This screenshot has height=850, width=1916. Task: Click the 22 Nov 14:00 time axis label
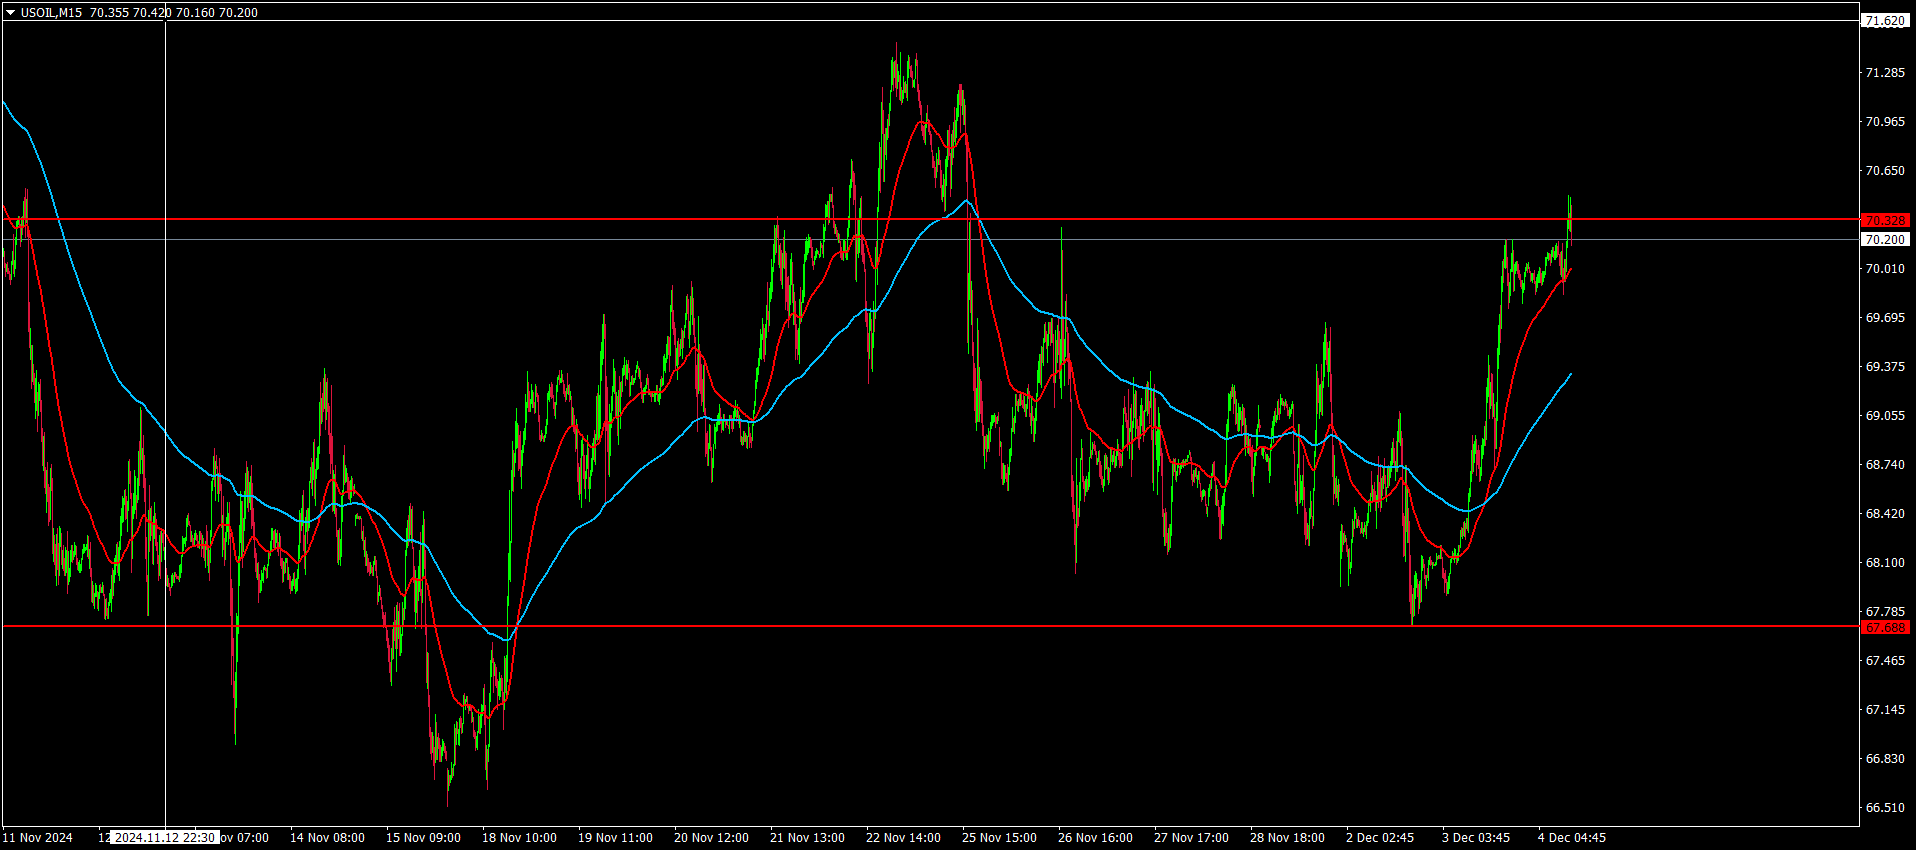903,838
